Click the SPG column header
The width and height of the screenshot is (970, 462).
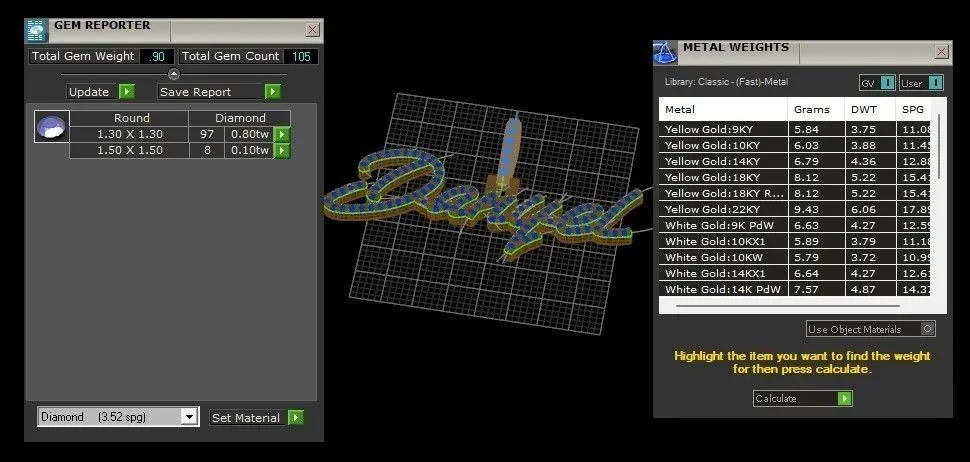(x=914, y=109)
